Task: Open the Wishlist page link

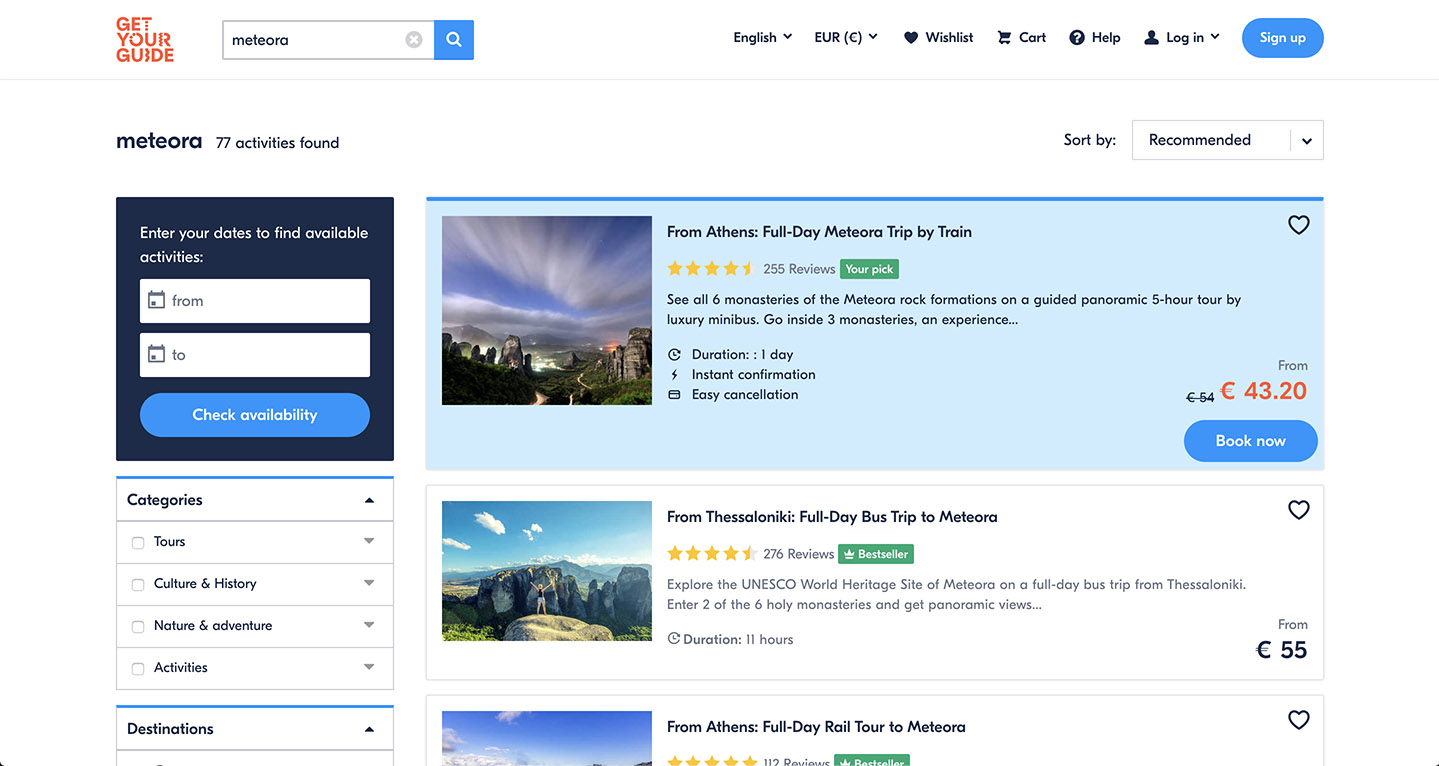Action: pos(949,38)
